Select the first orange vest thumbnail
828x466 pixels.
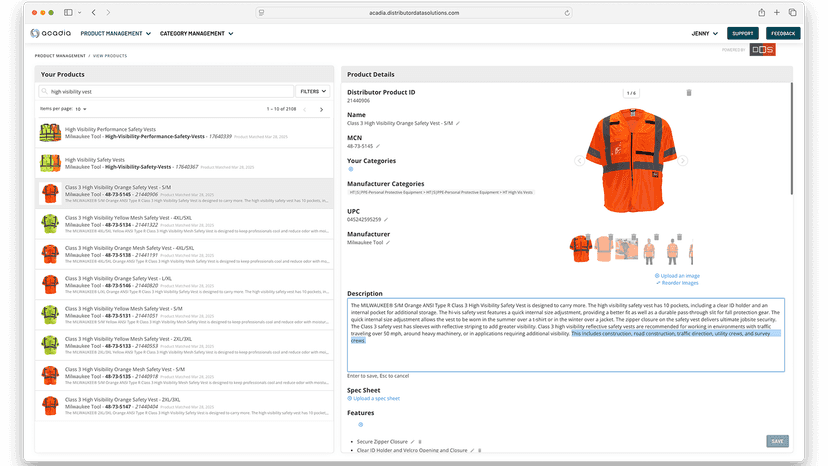[x=580, y=249]
